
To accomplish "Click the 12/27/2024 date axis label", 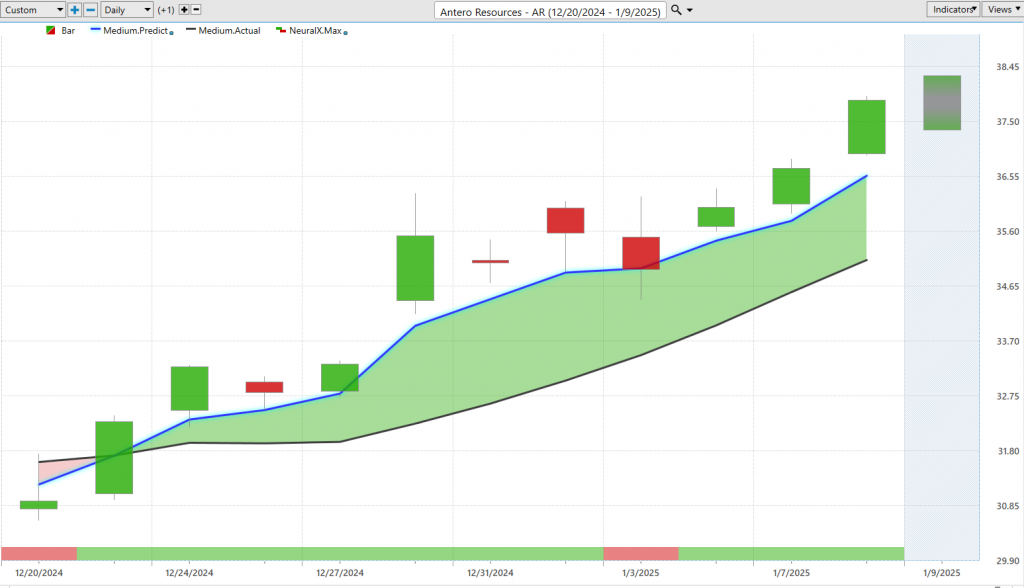I will (340, 573).
